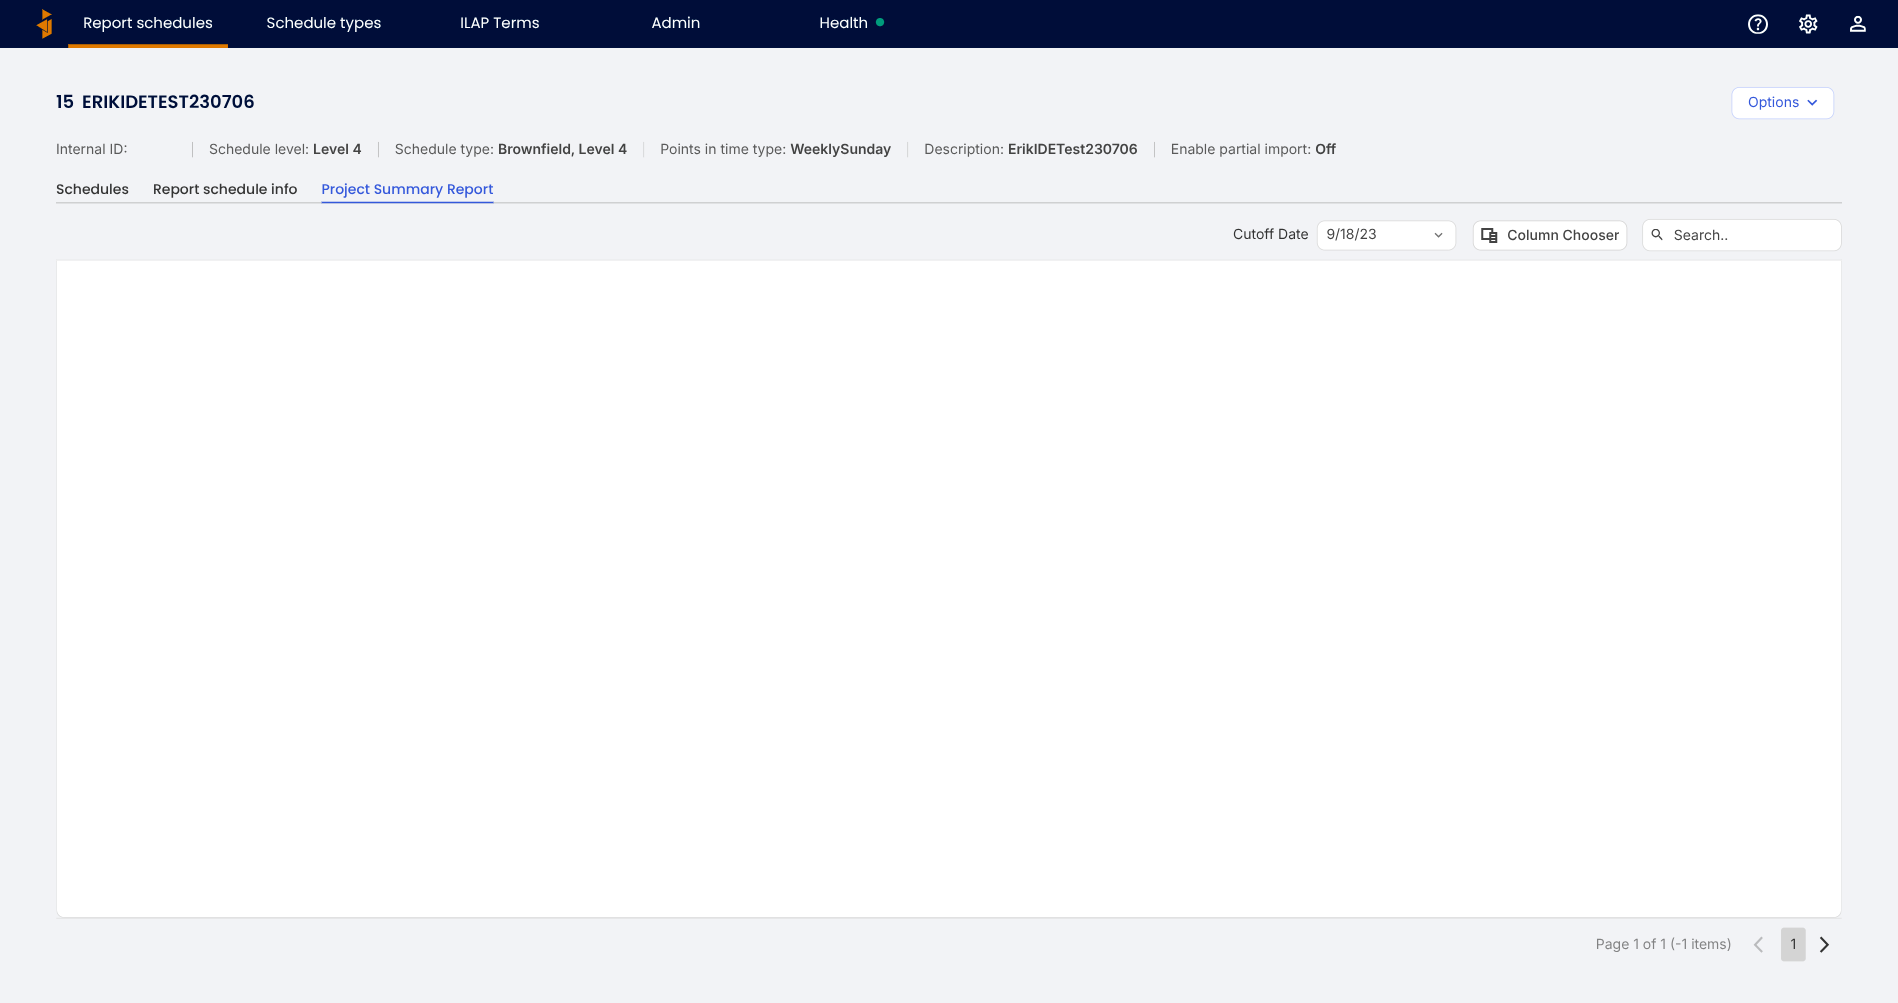Viewport: 1898px width, 1003px height.
Task: Click the ERIKIDETEST230706 schedule title
Action: 168,102
